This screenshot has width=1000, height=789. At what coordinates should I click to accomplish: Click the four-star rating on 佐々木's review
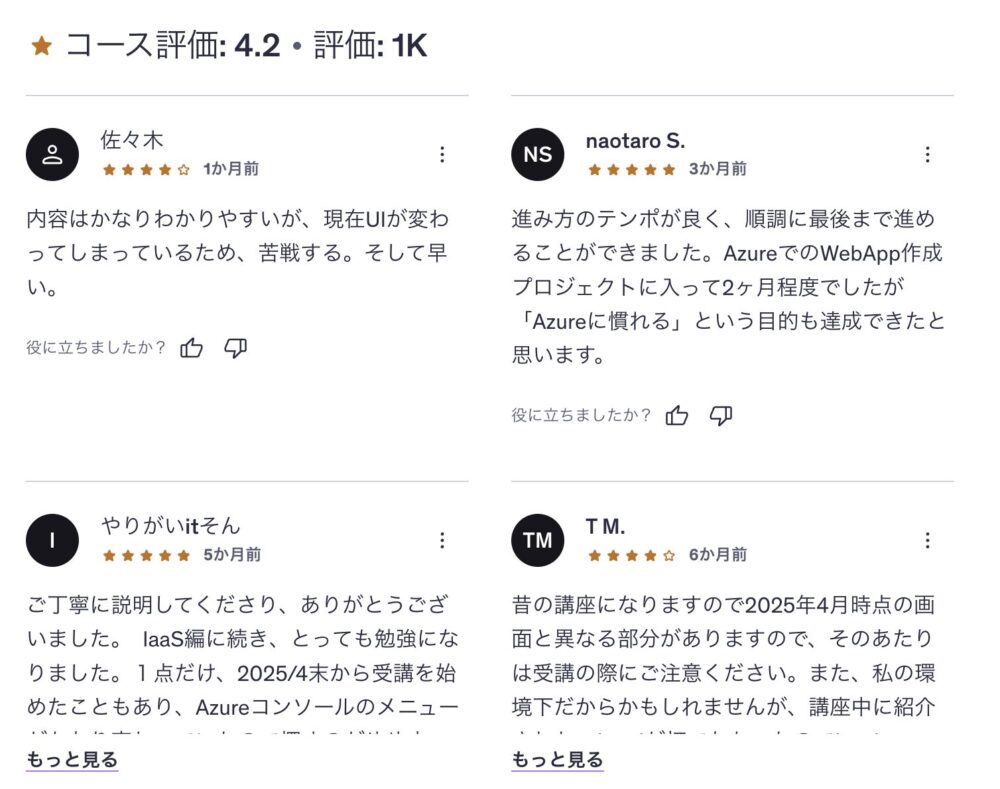[x=146, y=169]
